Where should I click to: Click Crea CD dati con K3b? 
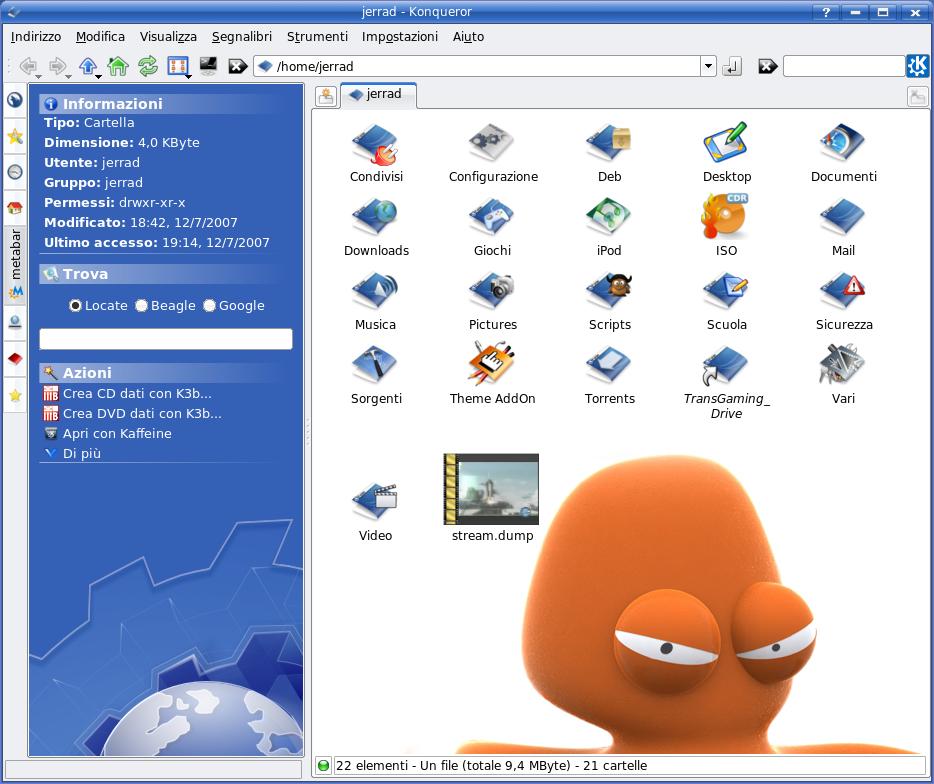click(127, 394)
